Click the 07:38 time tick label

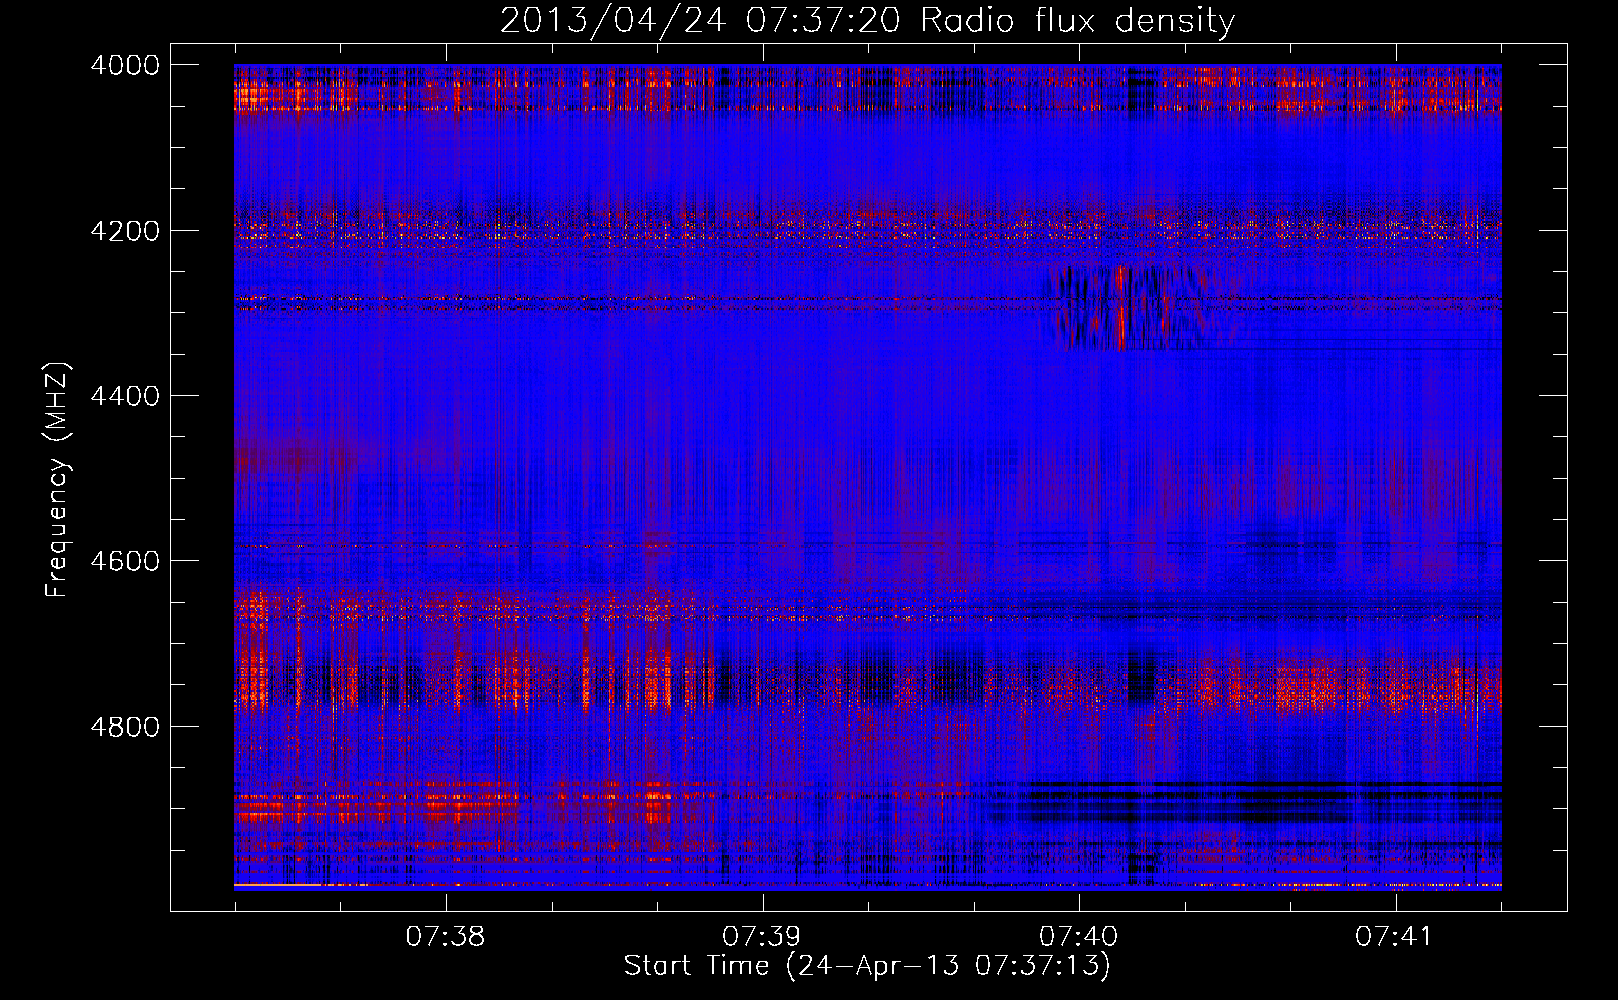point(445,937)
